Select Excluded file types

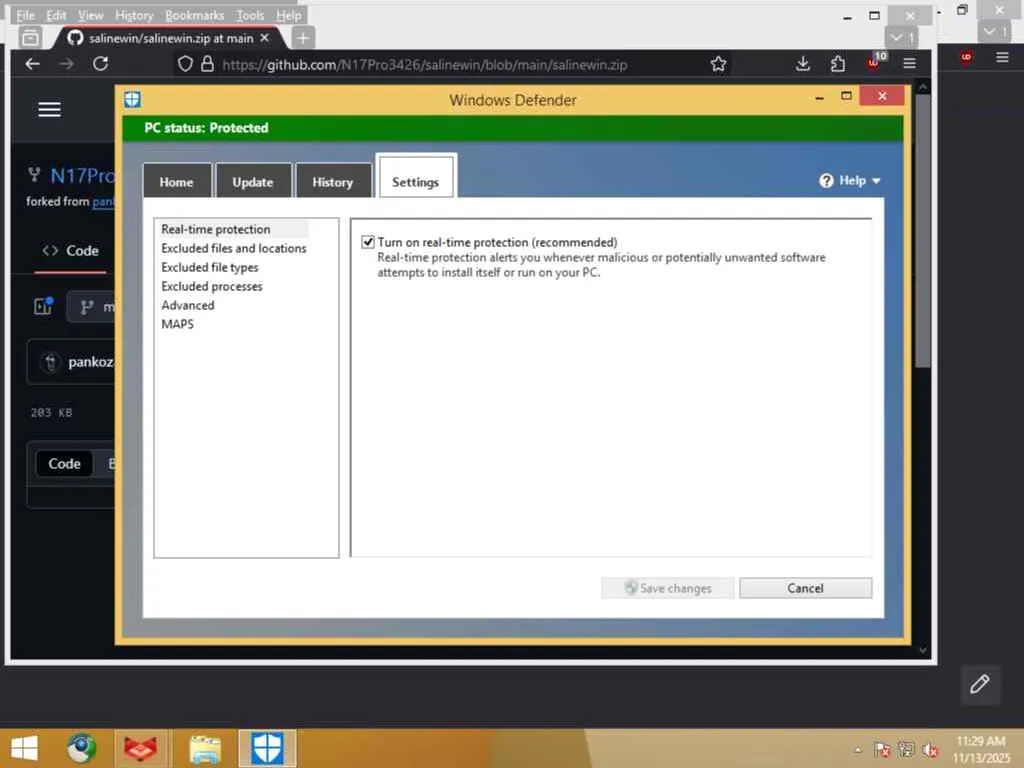point(210,267)
